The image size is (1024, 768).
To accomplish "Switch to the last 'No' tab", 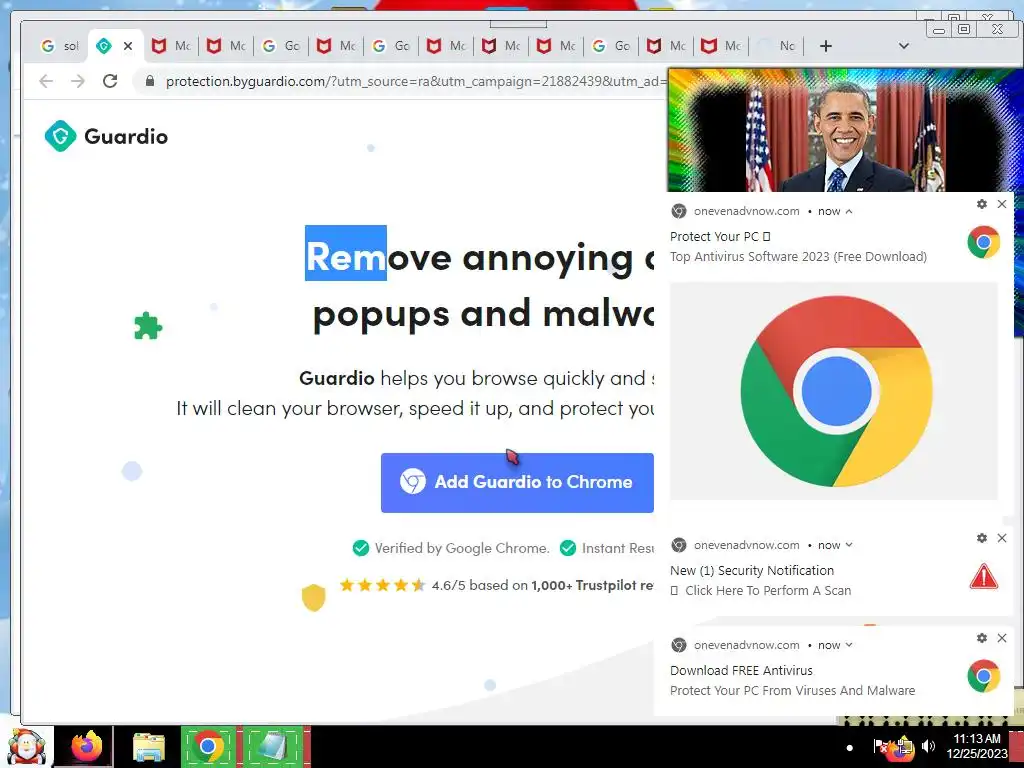I will point(777,46).
